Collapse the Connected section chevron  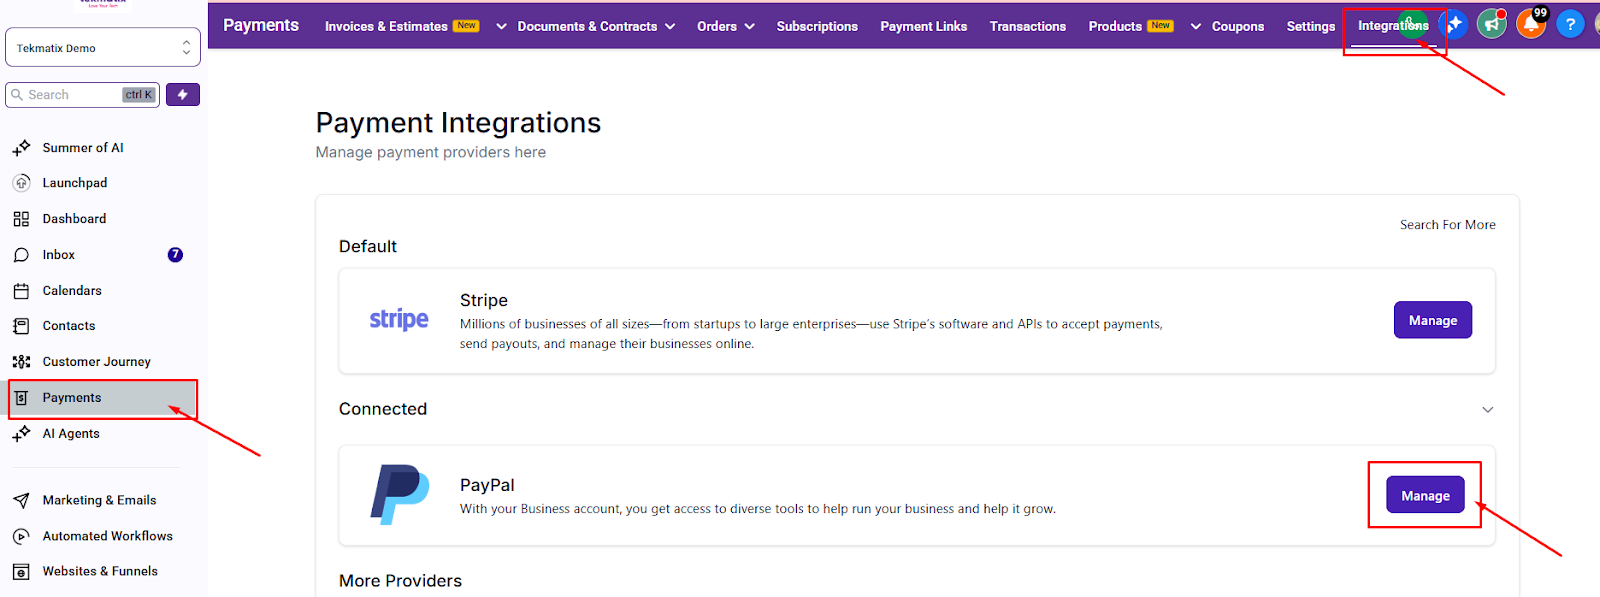click(x=1488, y=410)
